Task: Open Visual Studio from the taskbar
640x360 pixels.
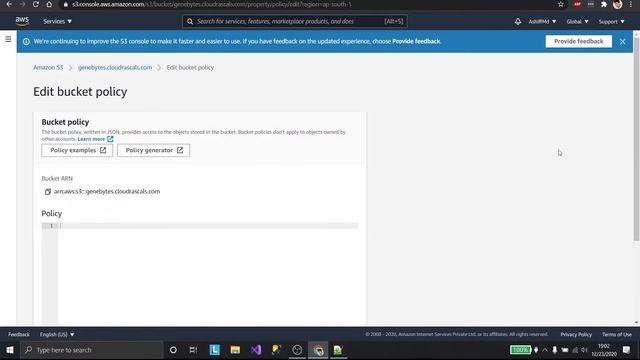Action: coord(256,350)
